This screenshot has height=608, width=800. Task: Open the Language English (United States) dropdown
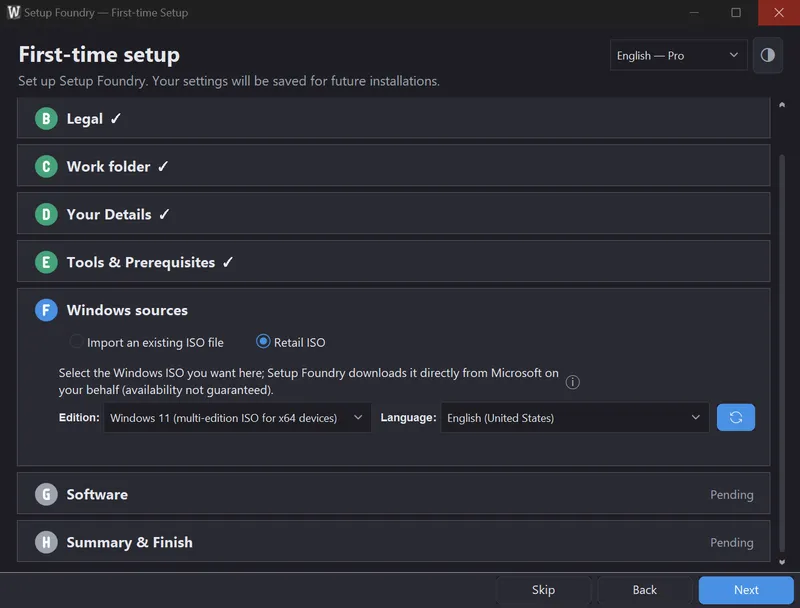click(574, 417)
